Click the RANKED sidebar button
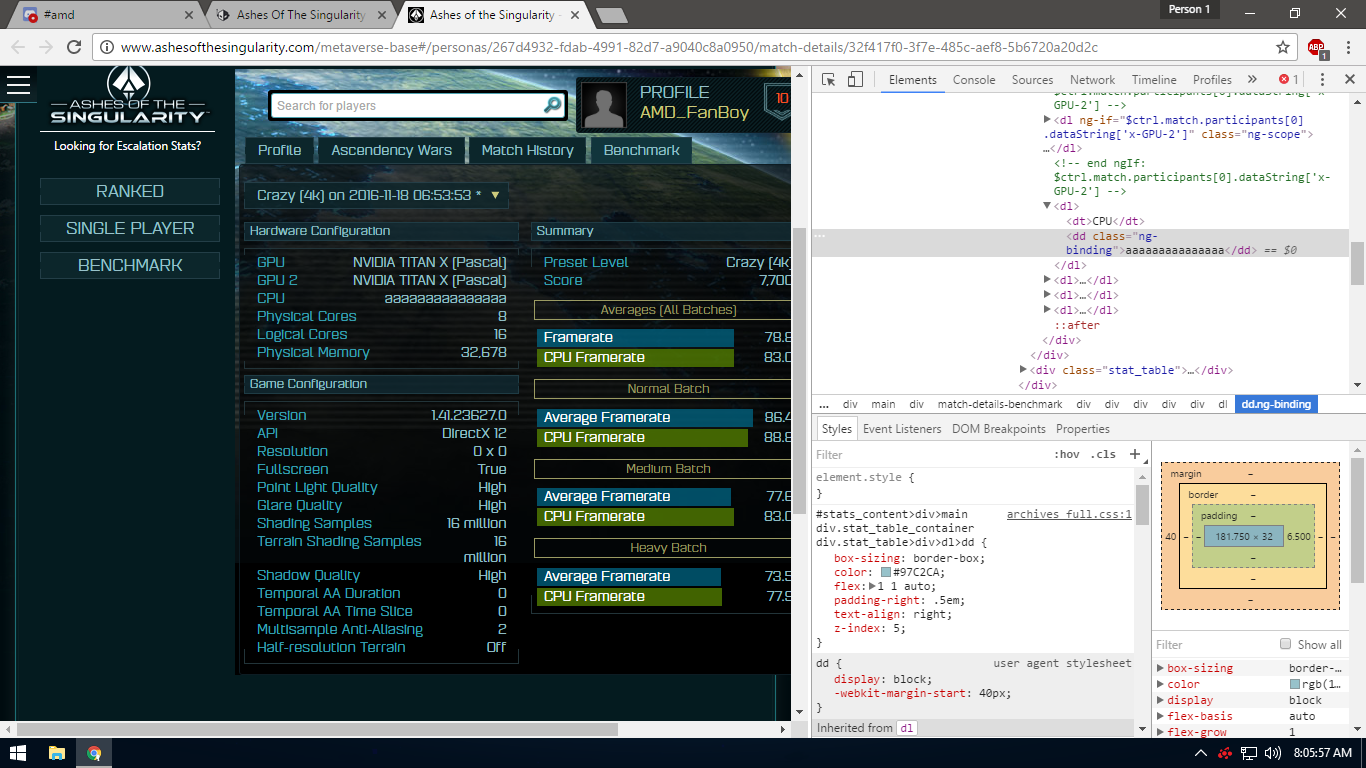 (x=130, y=191)
